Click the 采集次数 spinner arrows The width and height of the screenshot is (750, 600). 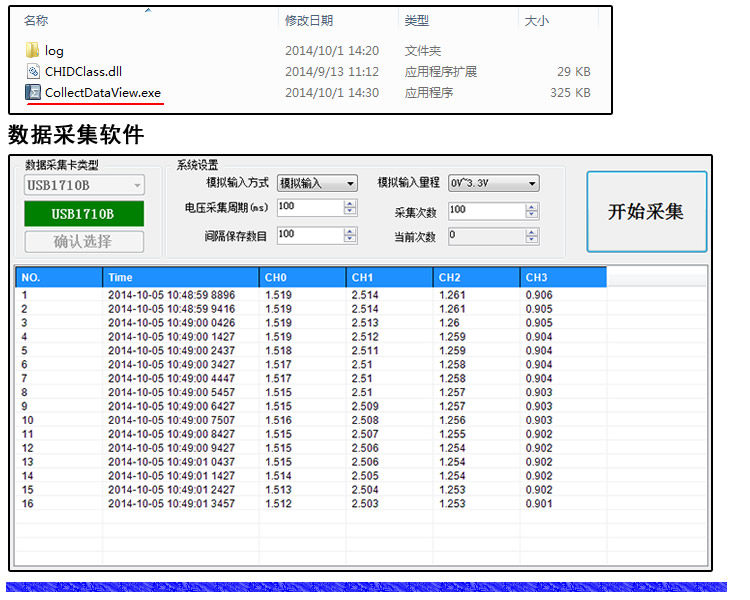coord(532,211)
